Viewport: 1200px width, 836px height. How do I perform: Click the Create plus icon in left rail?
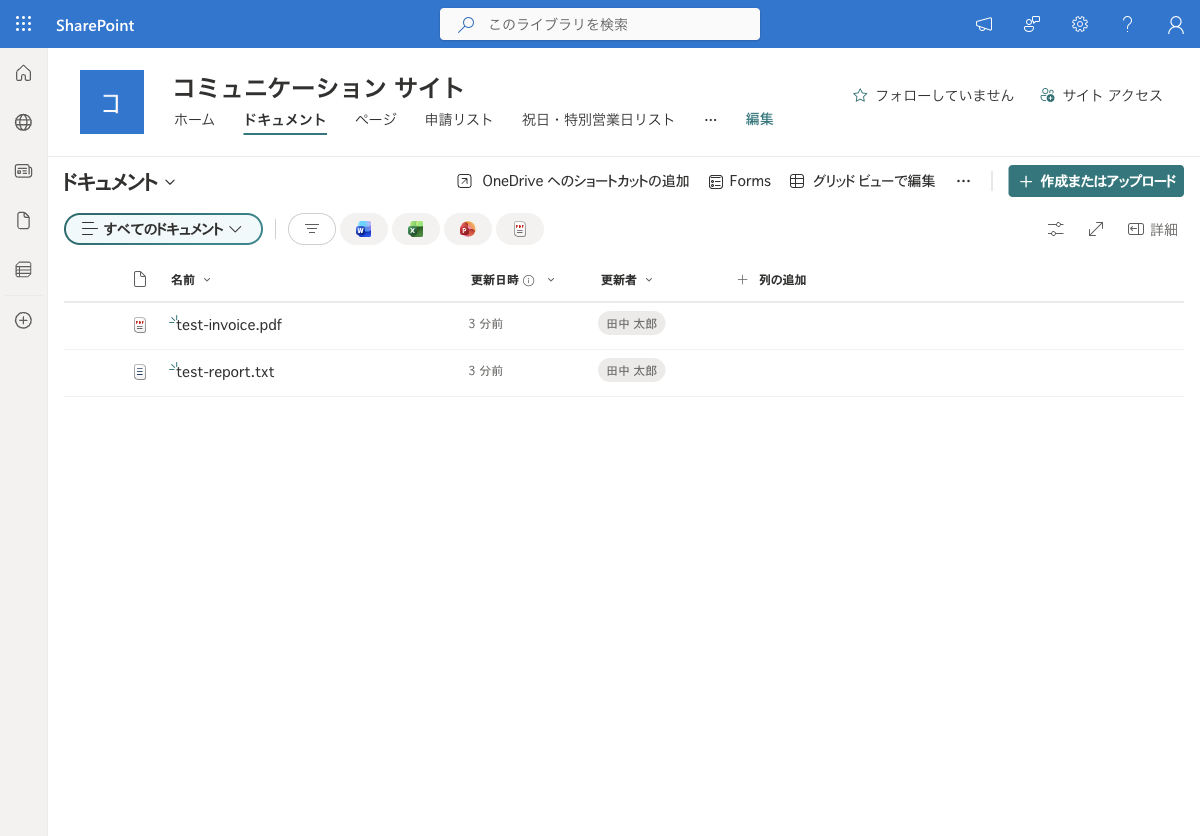click(24, 320)
